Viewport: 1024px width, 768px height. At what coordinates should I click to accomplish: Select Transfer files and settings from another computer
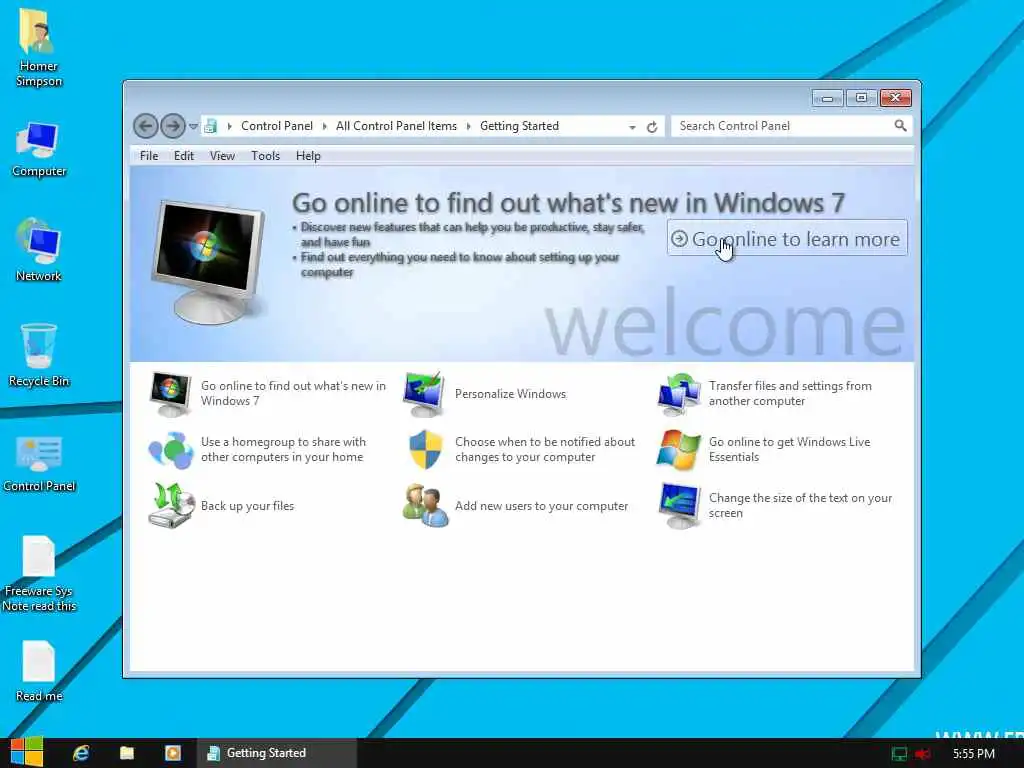790,393
